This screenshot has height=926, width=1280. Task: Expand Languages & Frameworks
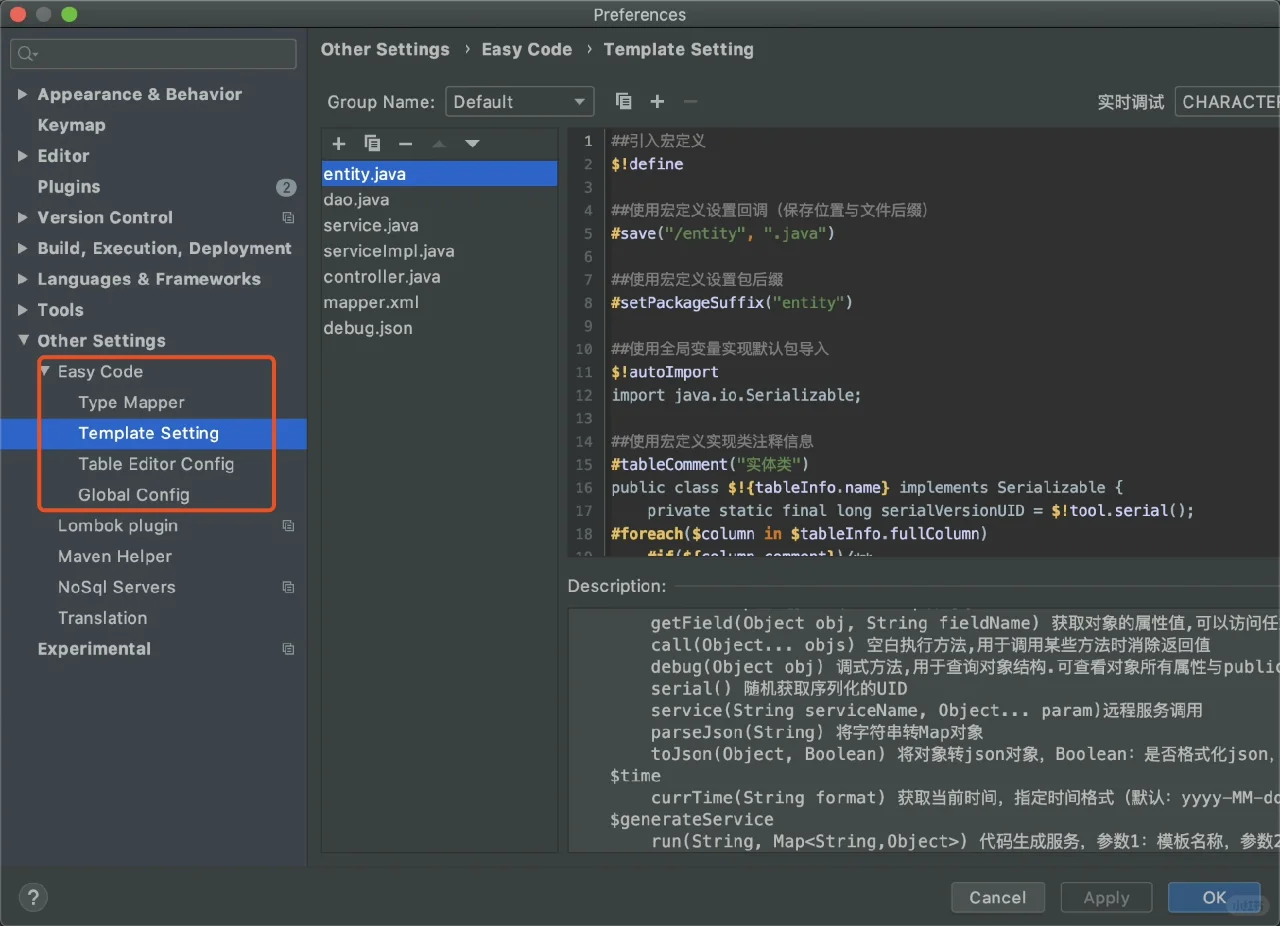(x=22, y=280)
